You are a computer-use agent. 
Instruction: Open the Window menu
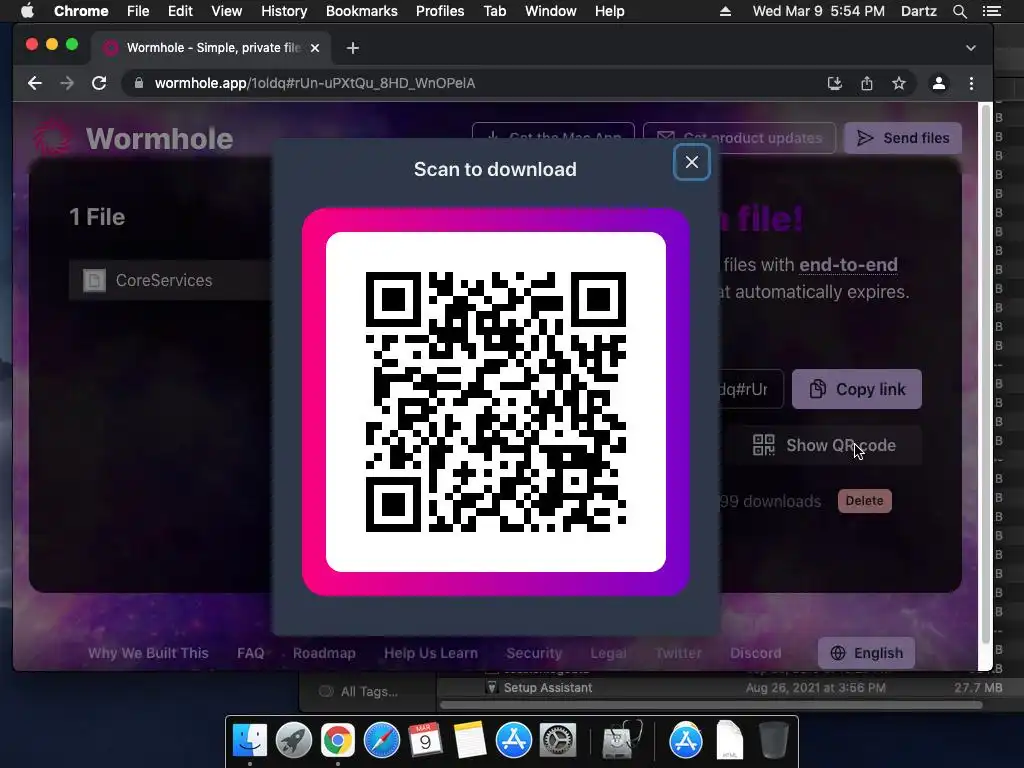(551, 11)
